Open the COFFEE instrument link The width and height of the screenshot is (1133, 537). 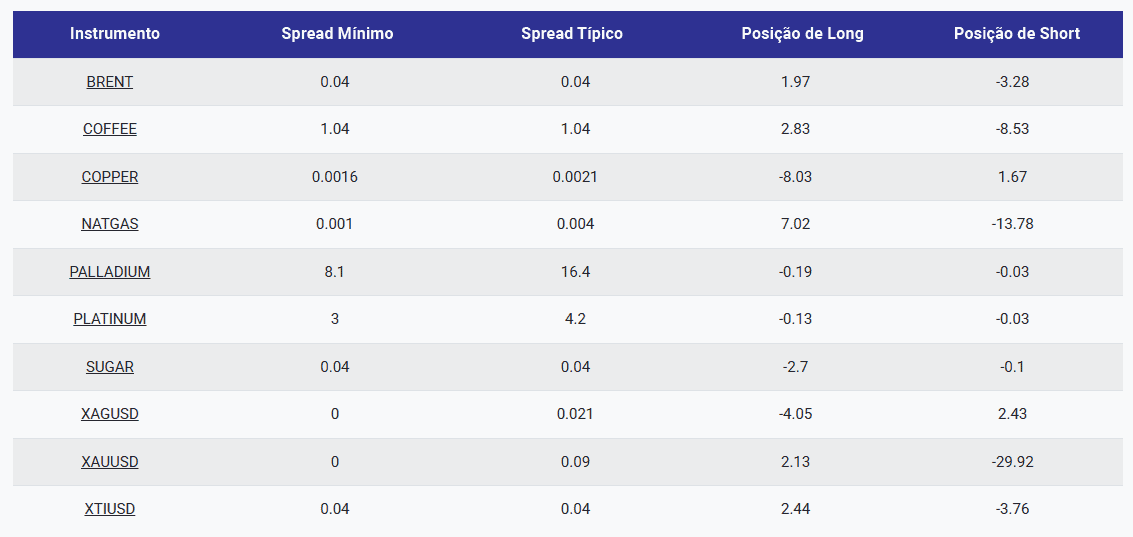click(110, 129)
